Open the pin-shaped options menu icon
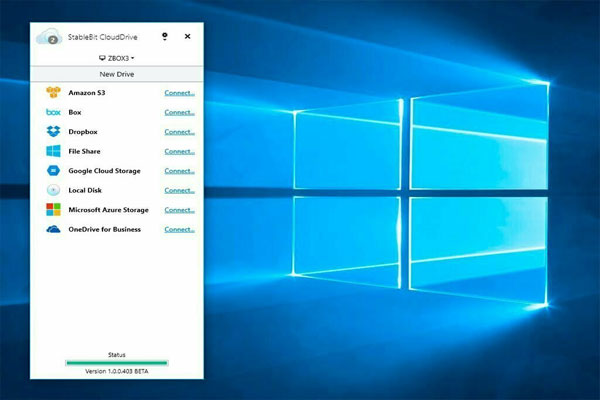This screenshot has height=400, width=600. pos(165,36)
